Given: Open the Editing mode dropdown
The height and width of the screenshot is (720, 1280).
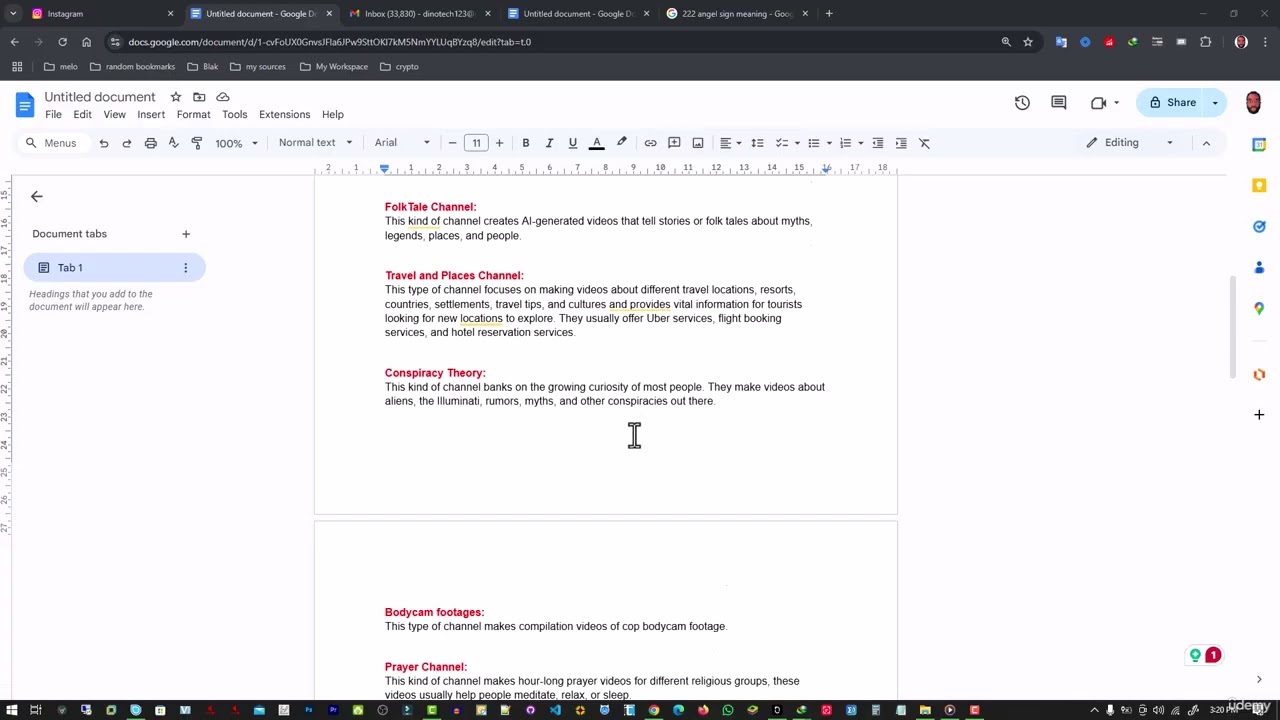Looking at the screenshot, I should (1130, 143).
